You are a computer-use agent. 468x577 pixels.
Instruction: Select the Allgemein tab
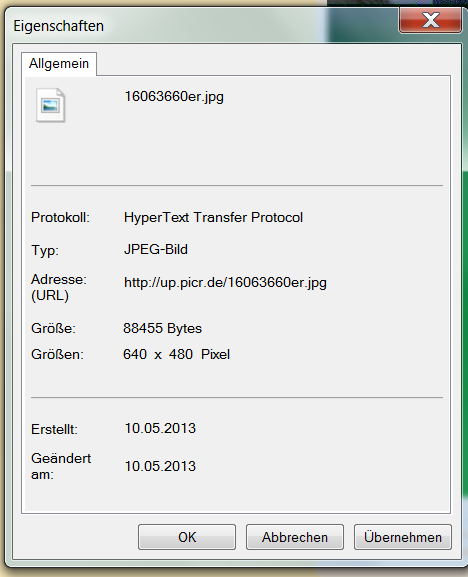pyautogui.click(x=59, y=64)
